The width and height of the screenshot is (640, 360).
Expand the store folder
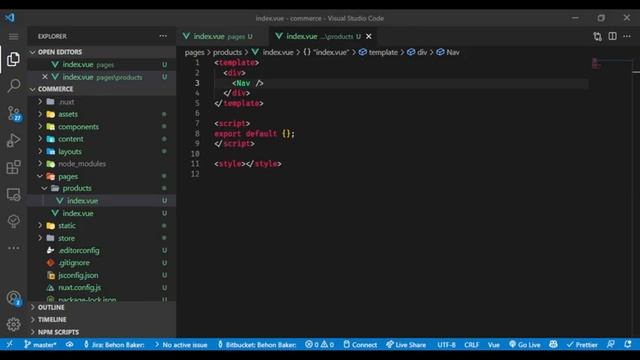click(40, 238)
